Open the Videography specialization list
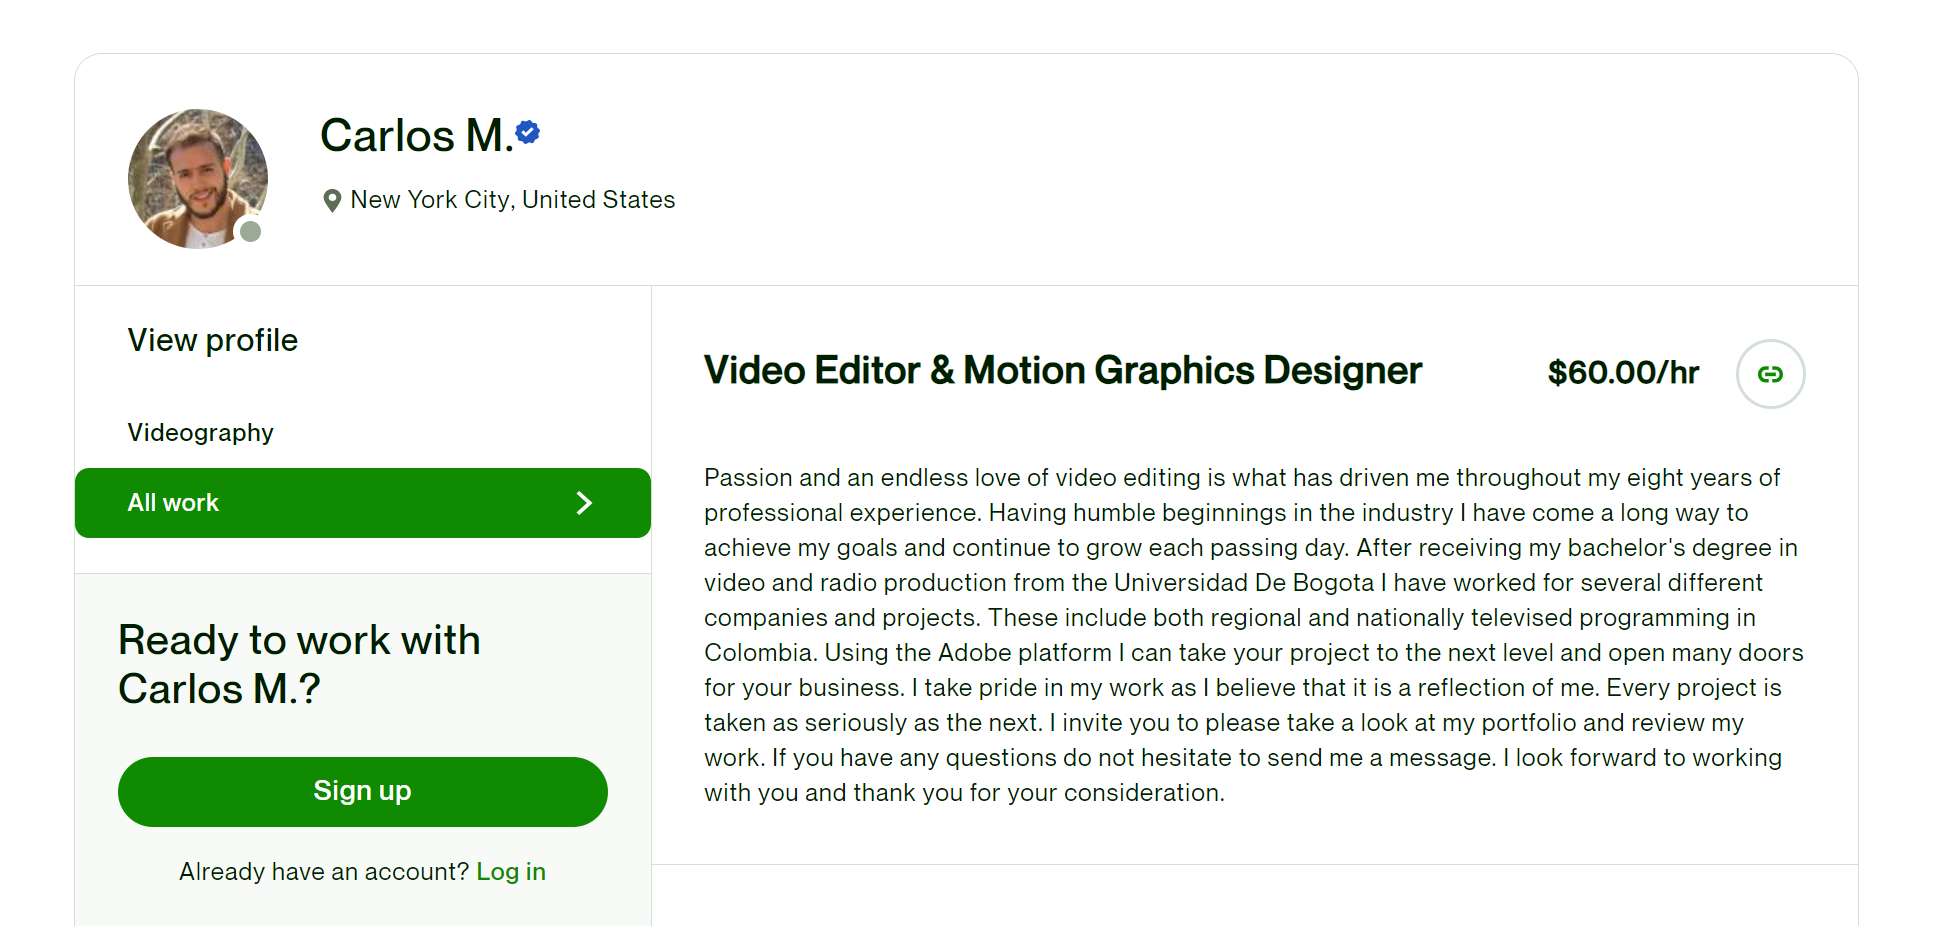Screen dimensions: 1948x926 point(200,432)
